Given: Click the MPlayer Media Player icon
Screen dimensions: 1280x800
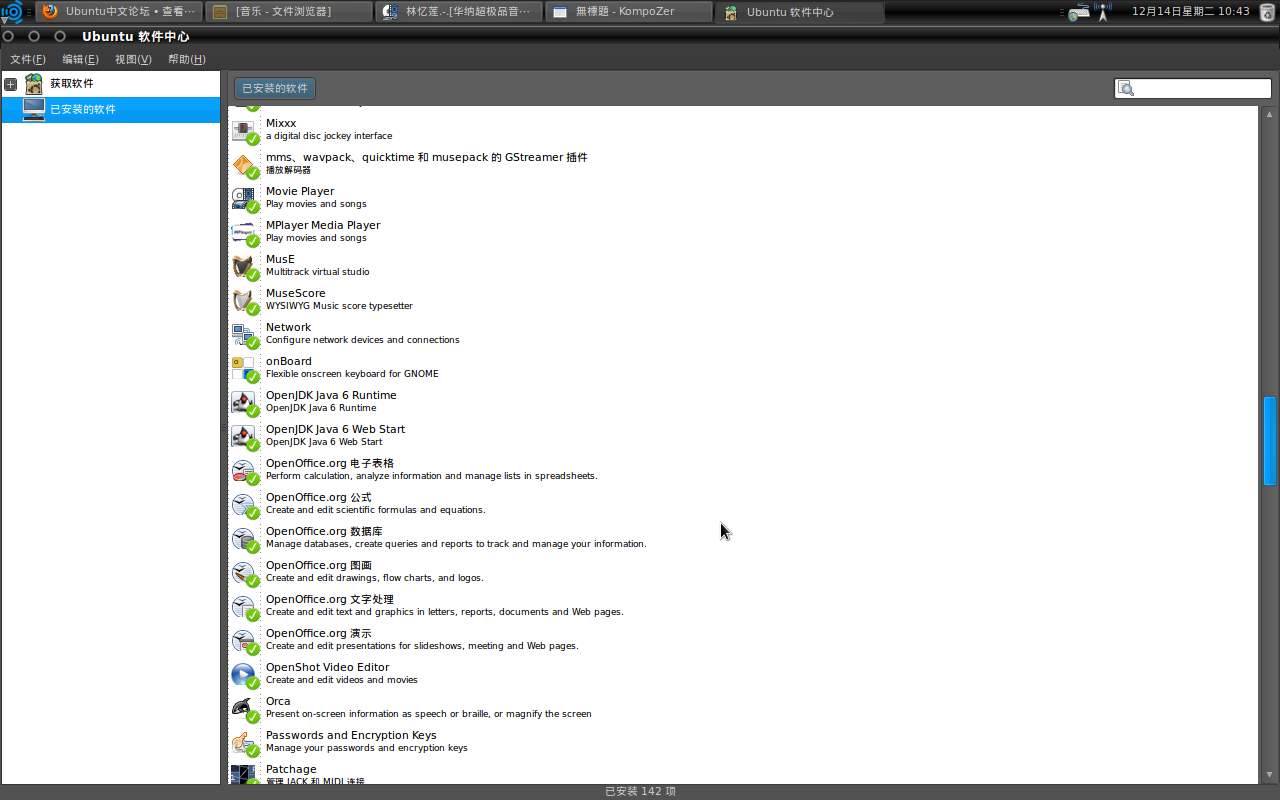Looking at the screenshot, I should click(244, 232).
